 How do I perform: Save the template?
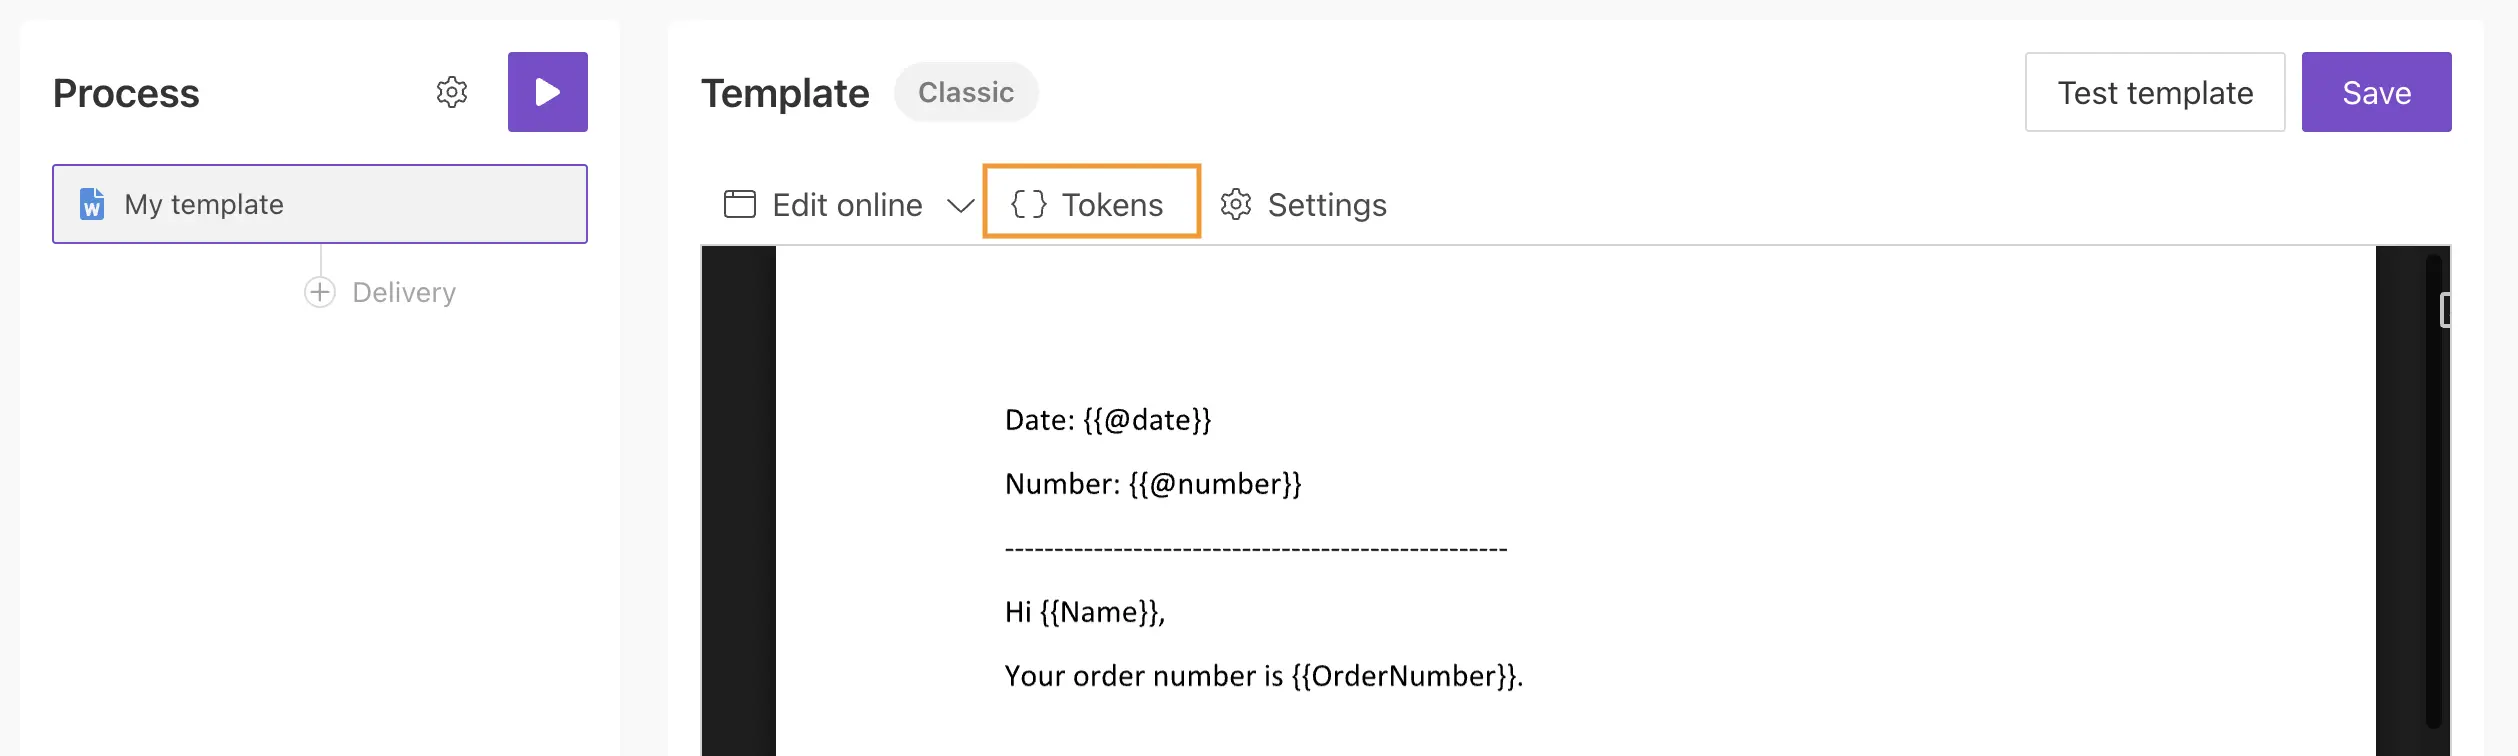click(x=2377, y=92)
